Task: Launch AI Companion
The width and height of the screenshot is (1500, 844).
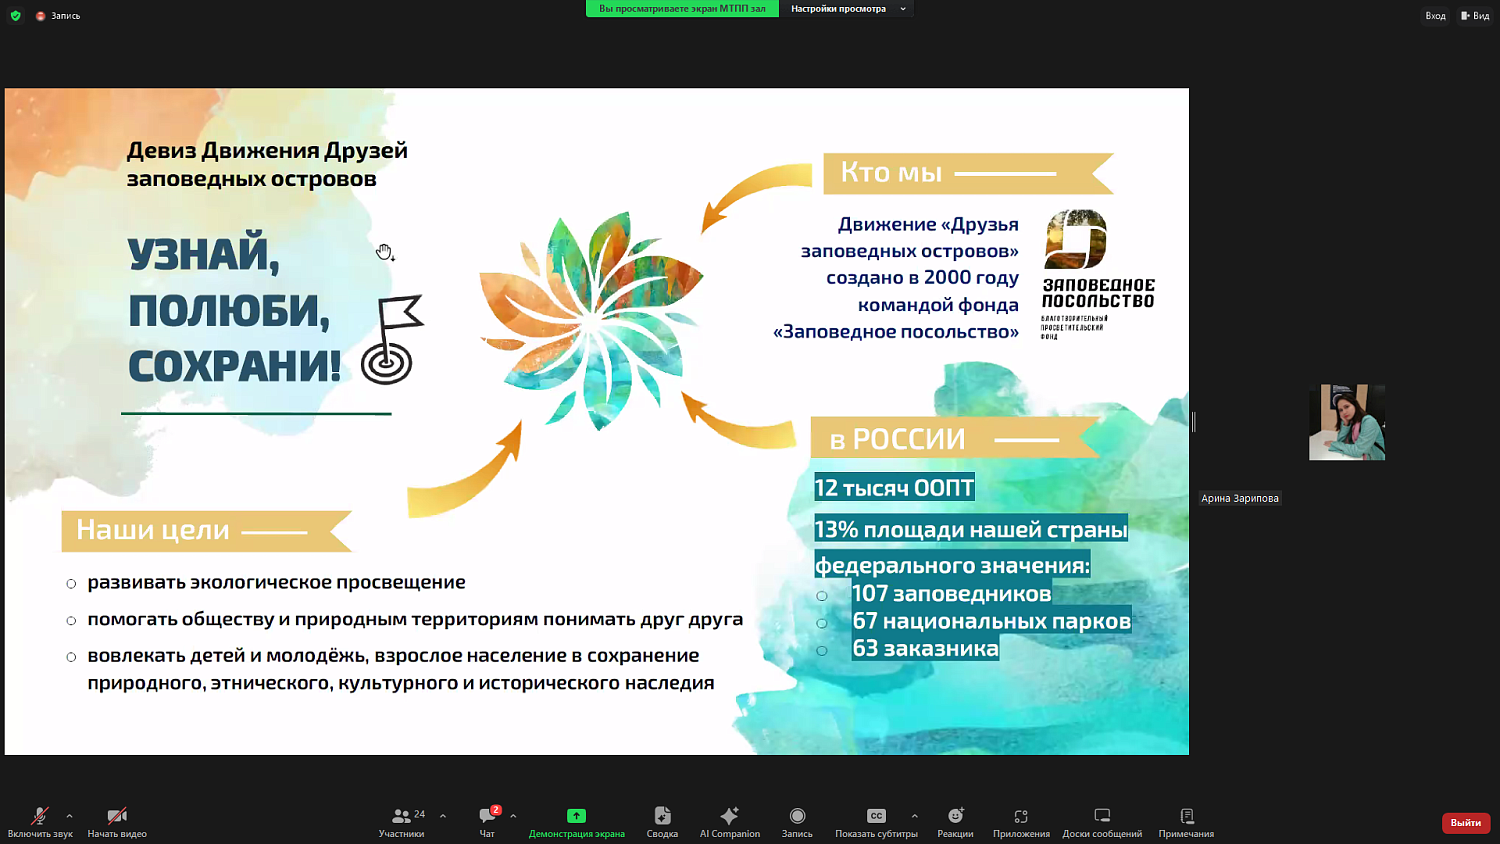Action: [729, 821]
